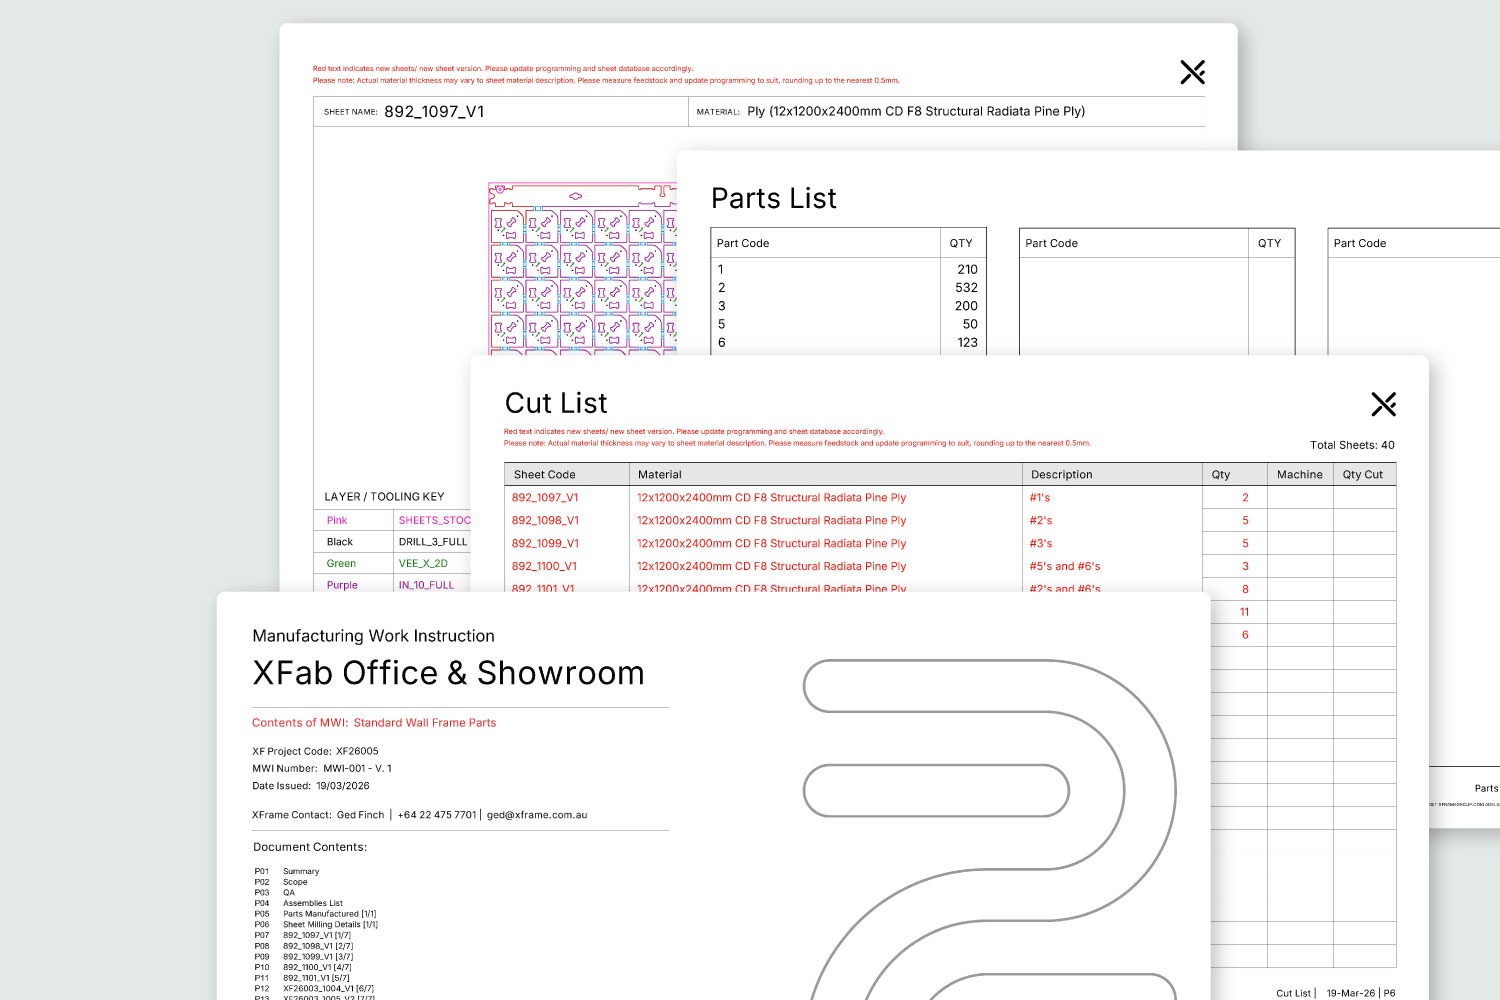Select the "Parts List" page heading
This screenshot has height=1000, width=1500.
click(774, 199)
